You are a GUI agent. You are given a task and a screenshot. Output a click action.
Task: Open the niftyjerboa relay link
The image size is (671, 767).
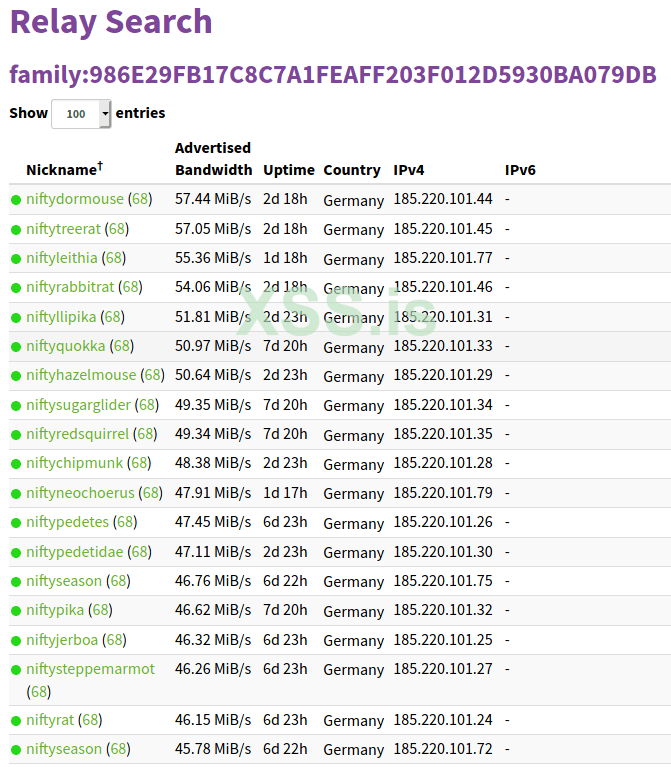[x=62, y=640]
